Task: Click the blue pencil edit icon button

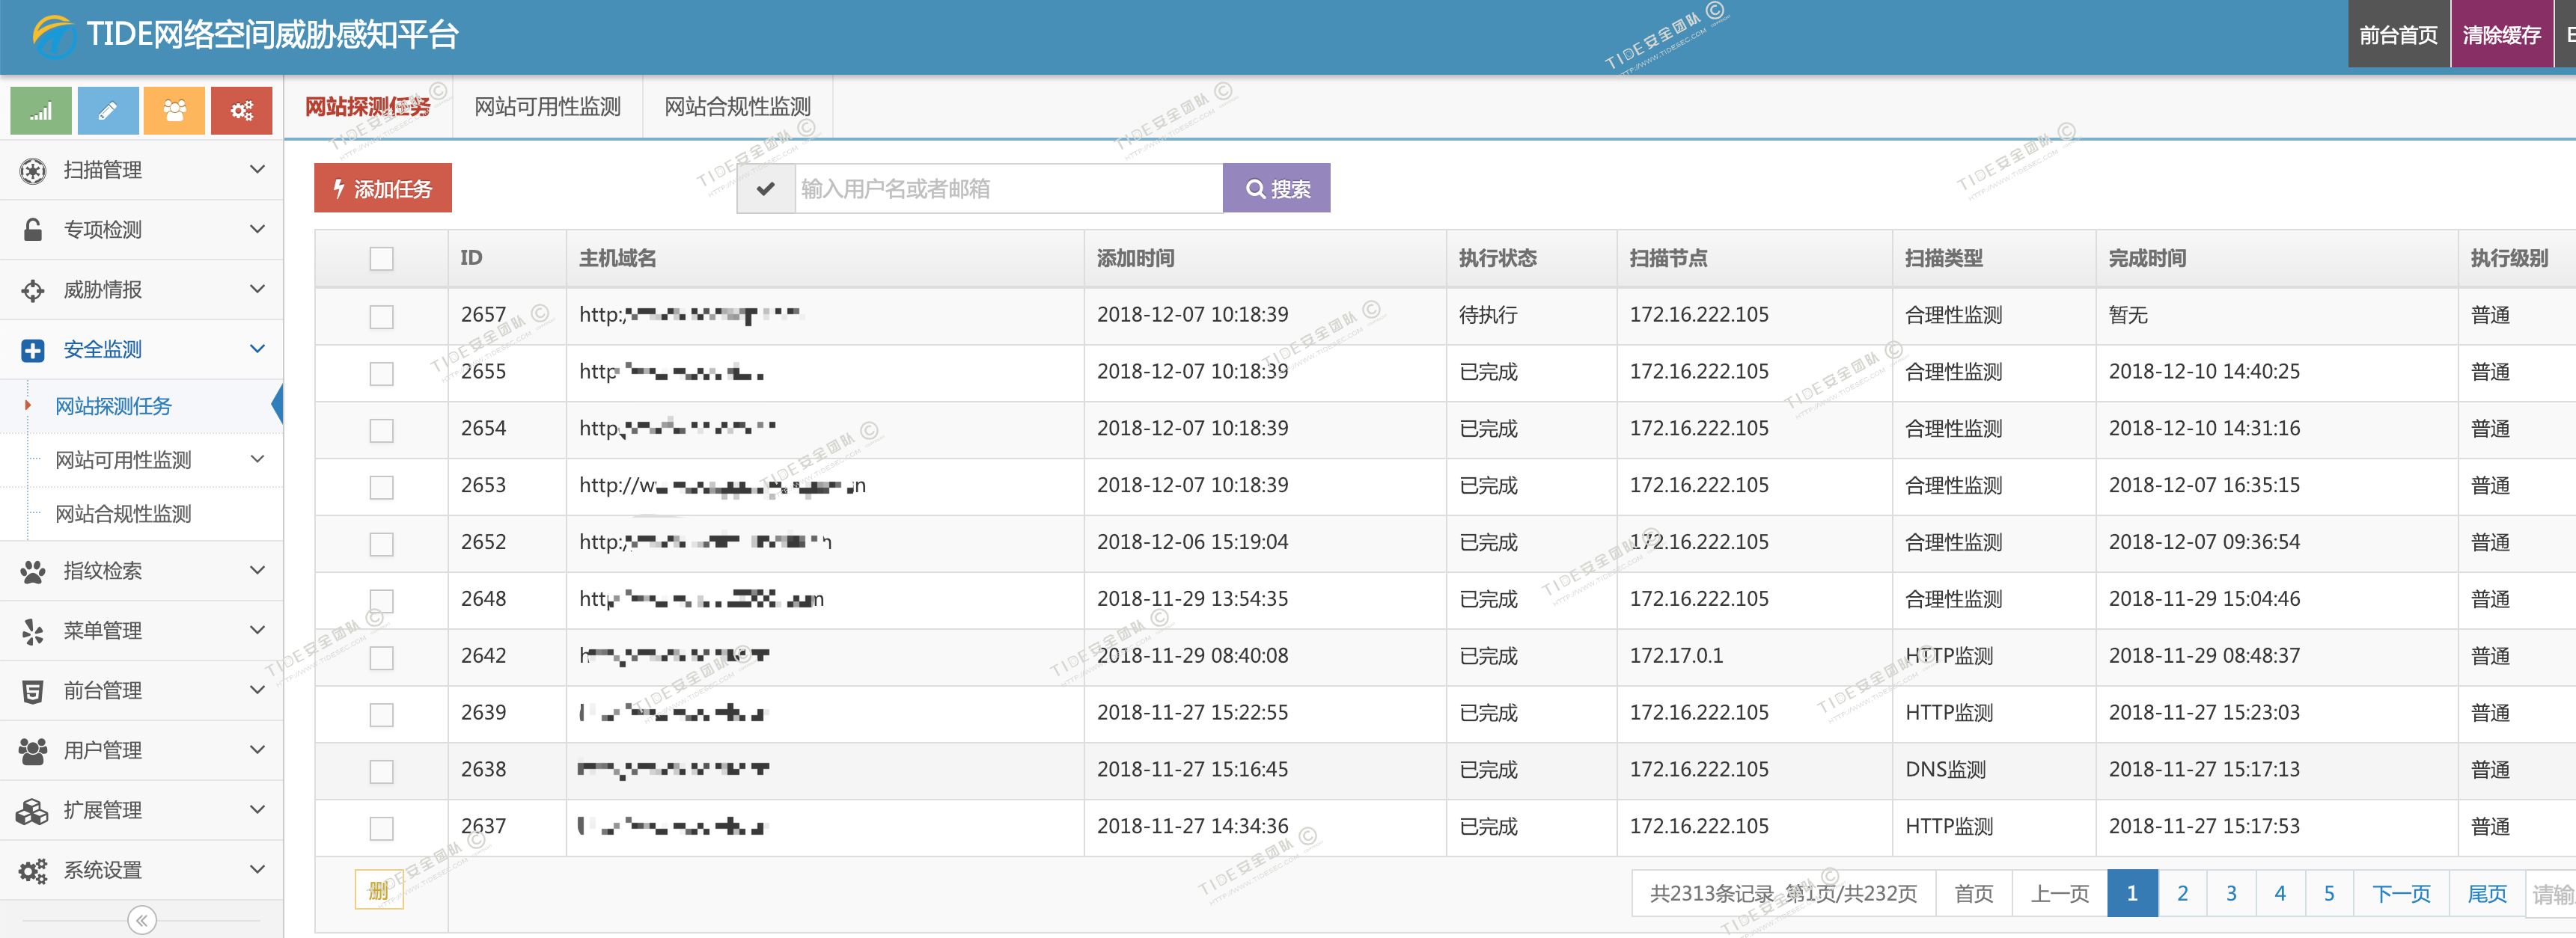Action: (x=108, y=111)
